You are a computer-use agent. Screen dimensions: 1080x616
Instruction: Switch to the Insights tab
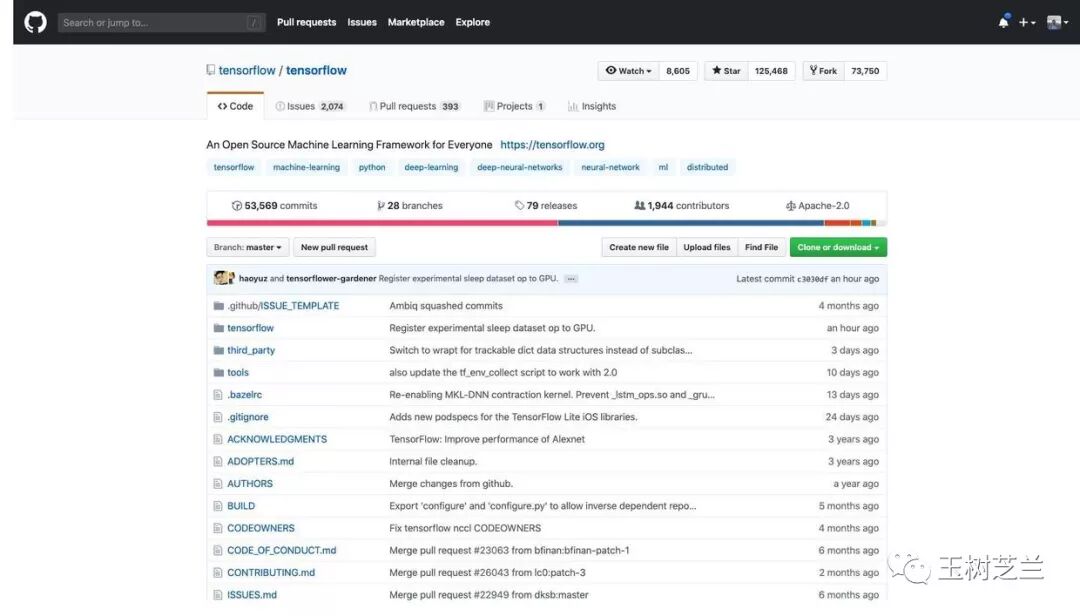click(x=592, y=106)
